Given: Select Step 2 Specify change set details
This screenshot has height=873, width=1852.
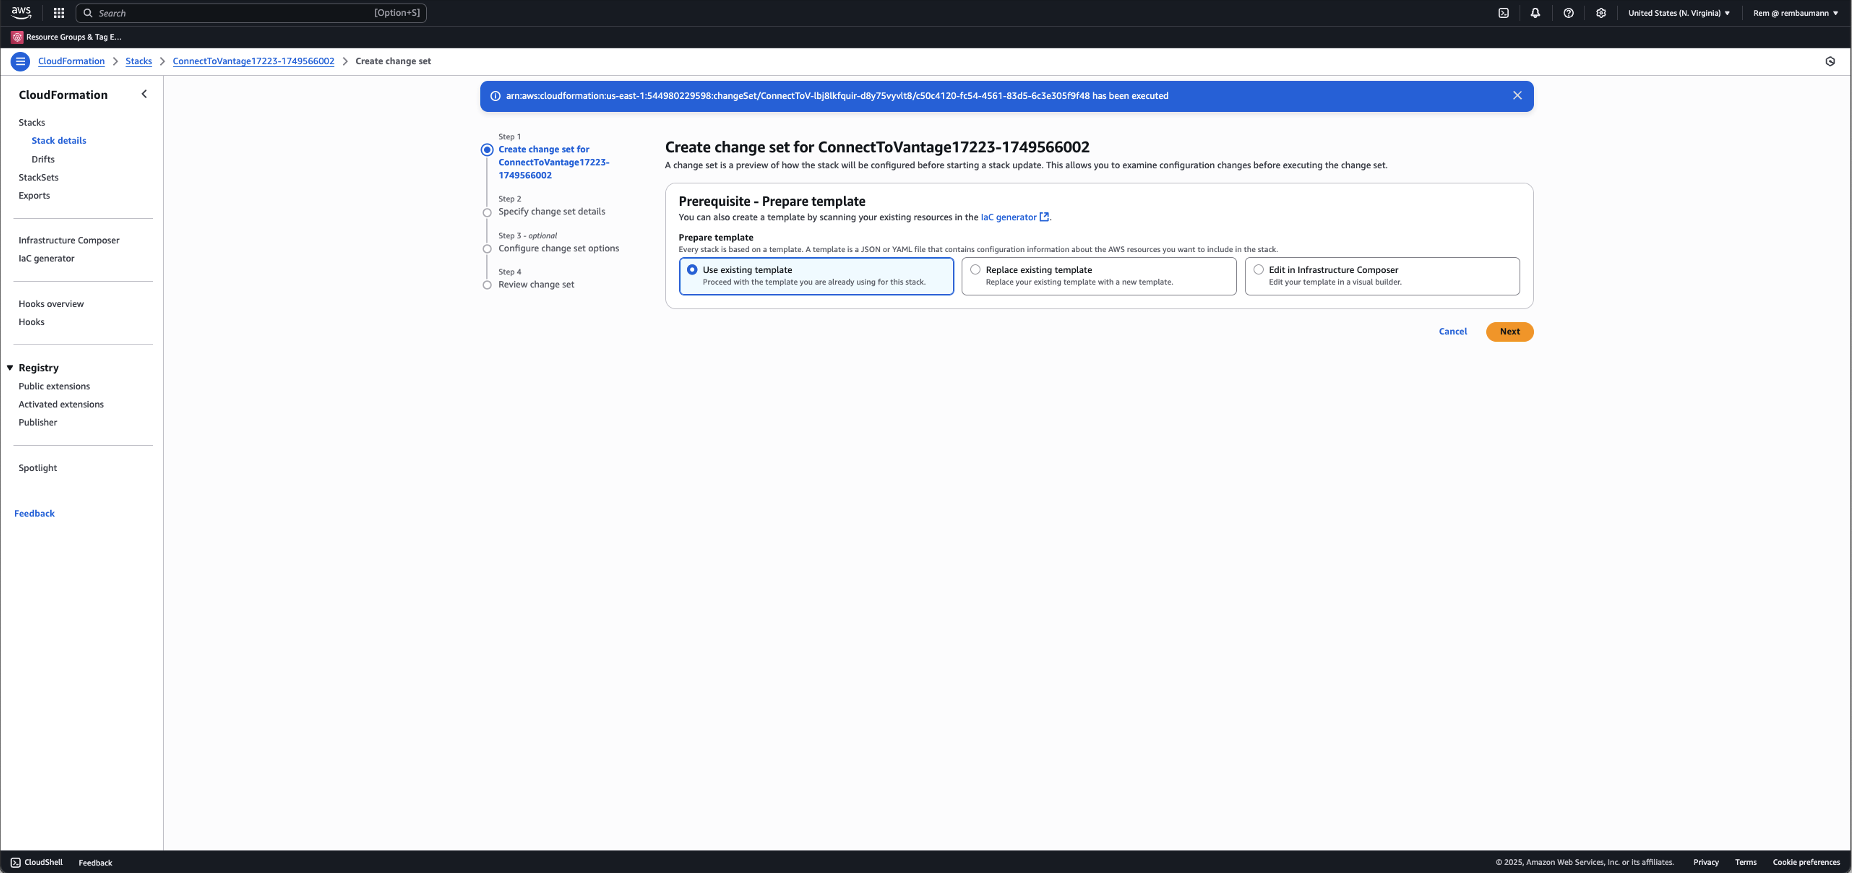Looking at the screenshot, I should coord(552,212).
